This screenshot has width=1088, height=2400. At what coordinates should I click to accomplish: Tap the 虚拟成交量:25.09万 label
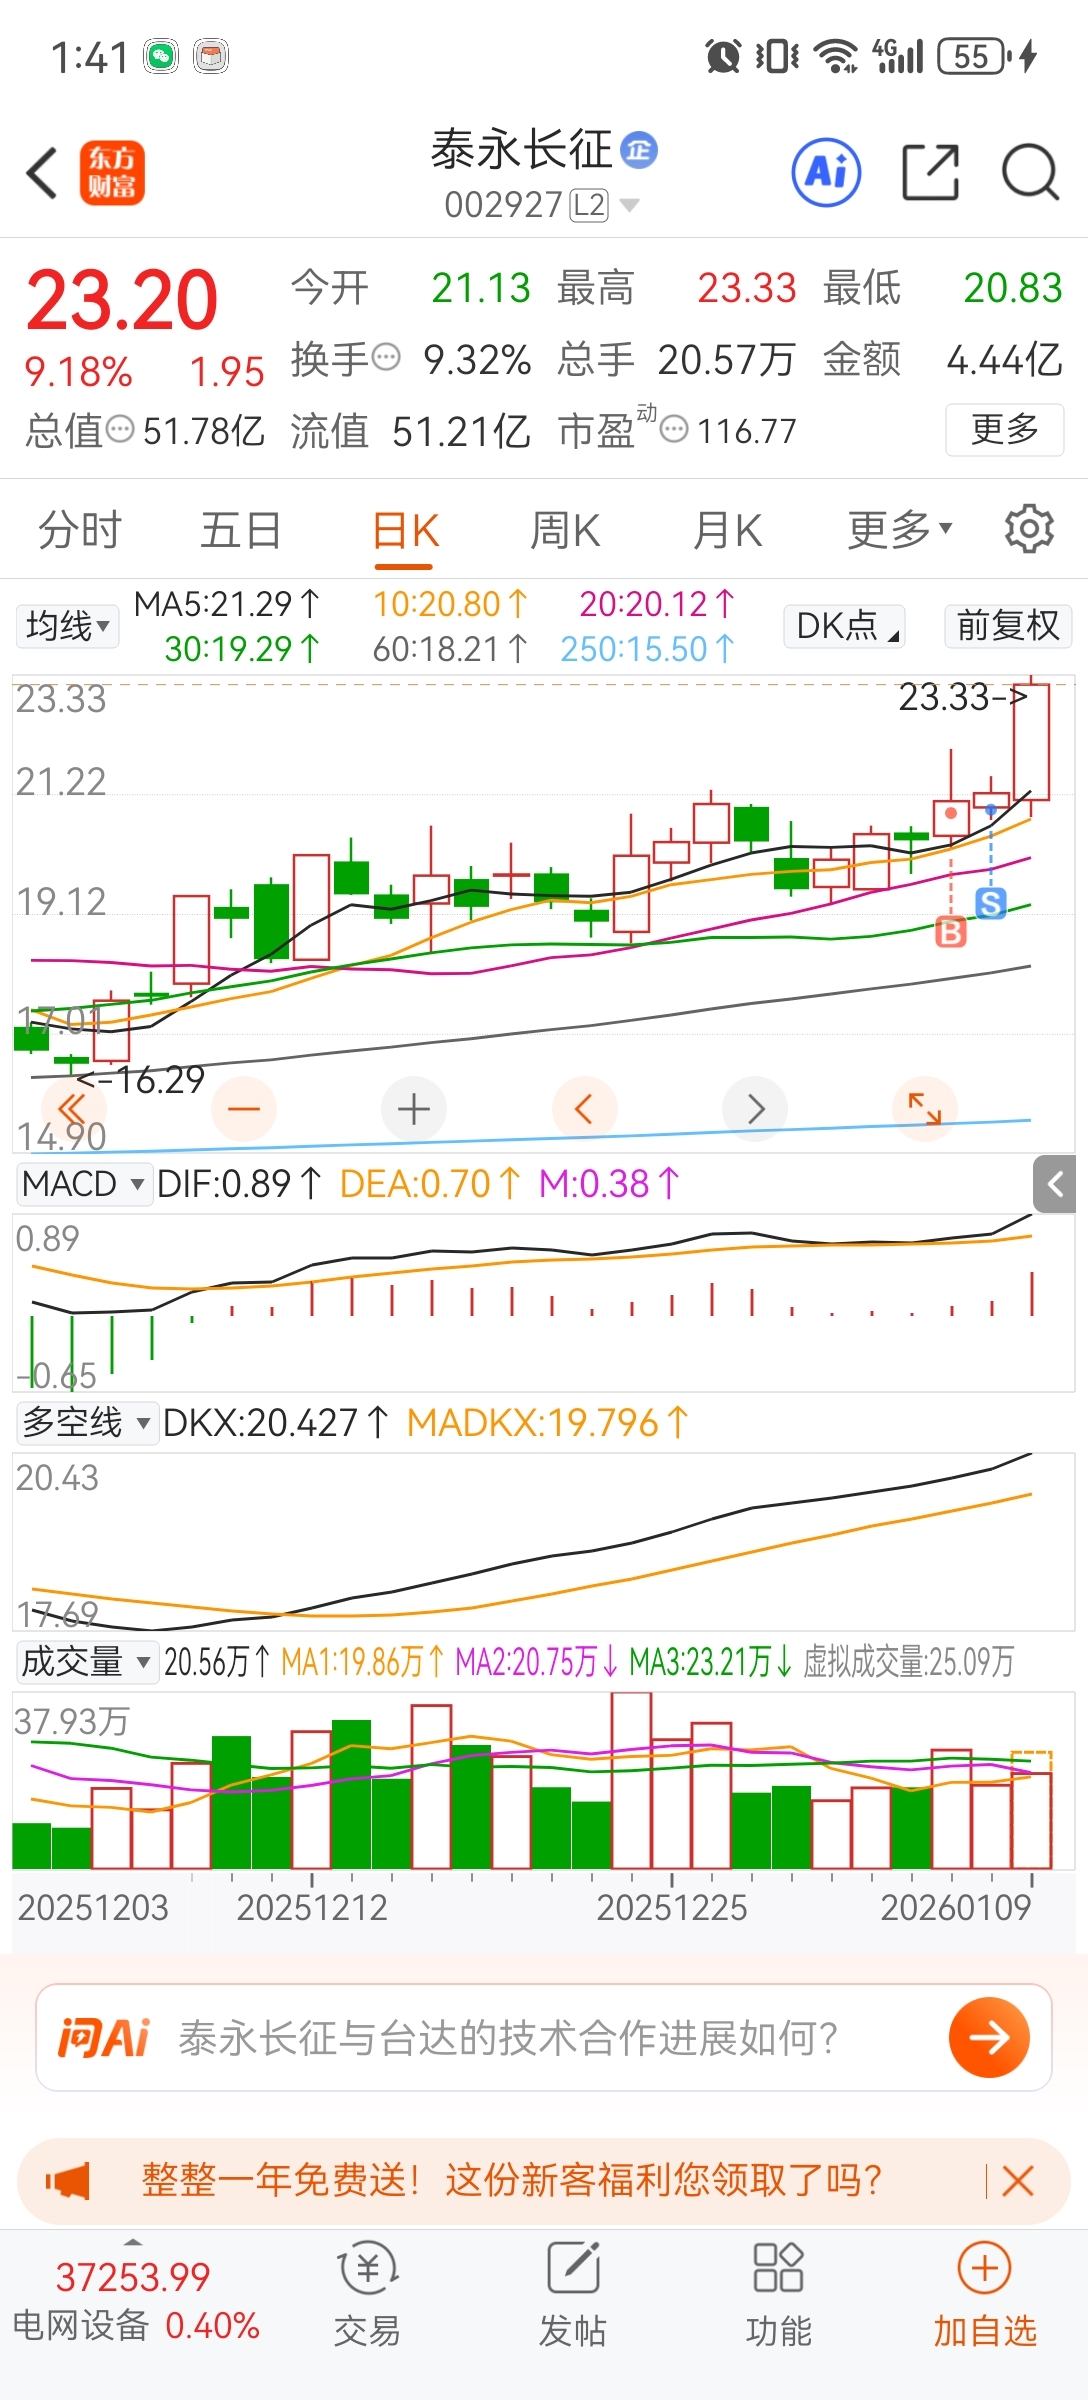pyautogui.click(x=908, y=1661)
